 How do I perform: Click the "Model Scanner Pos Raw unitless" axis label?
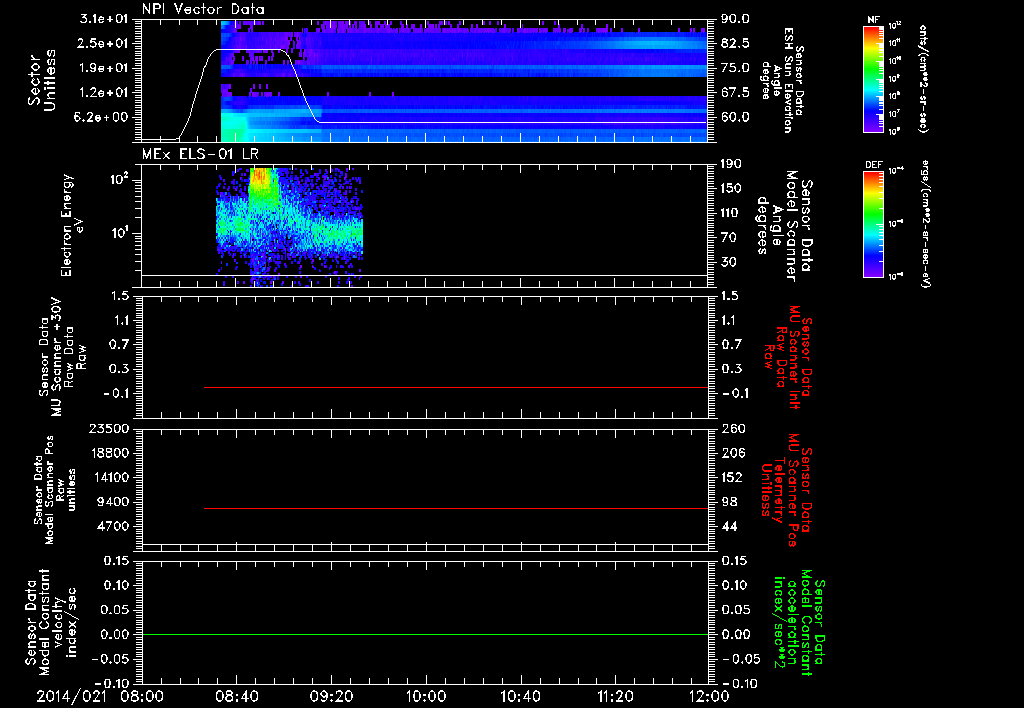pyautogui.click(x=54, y=490)
